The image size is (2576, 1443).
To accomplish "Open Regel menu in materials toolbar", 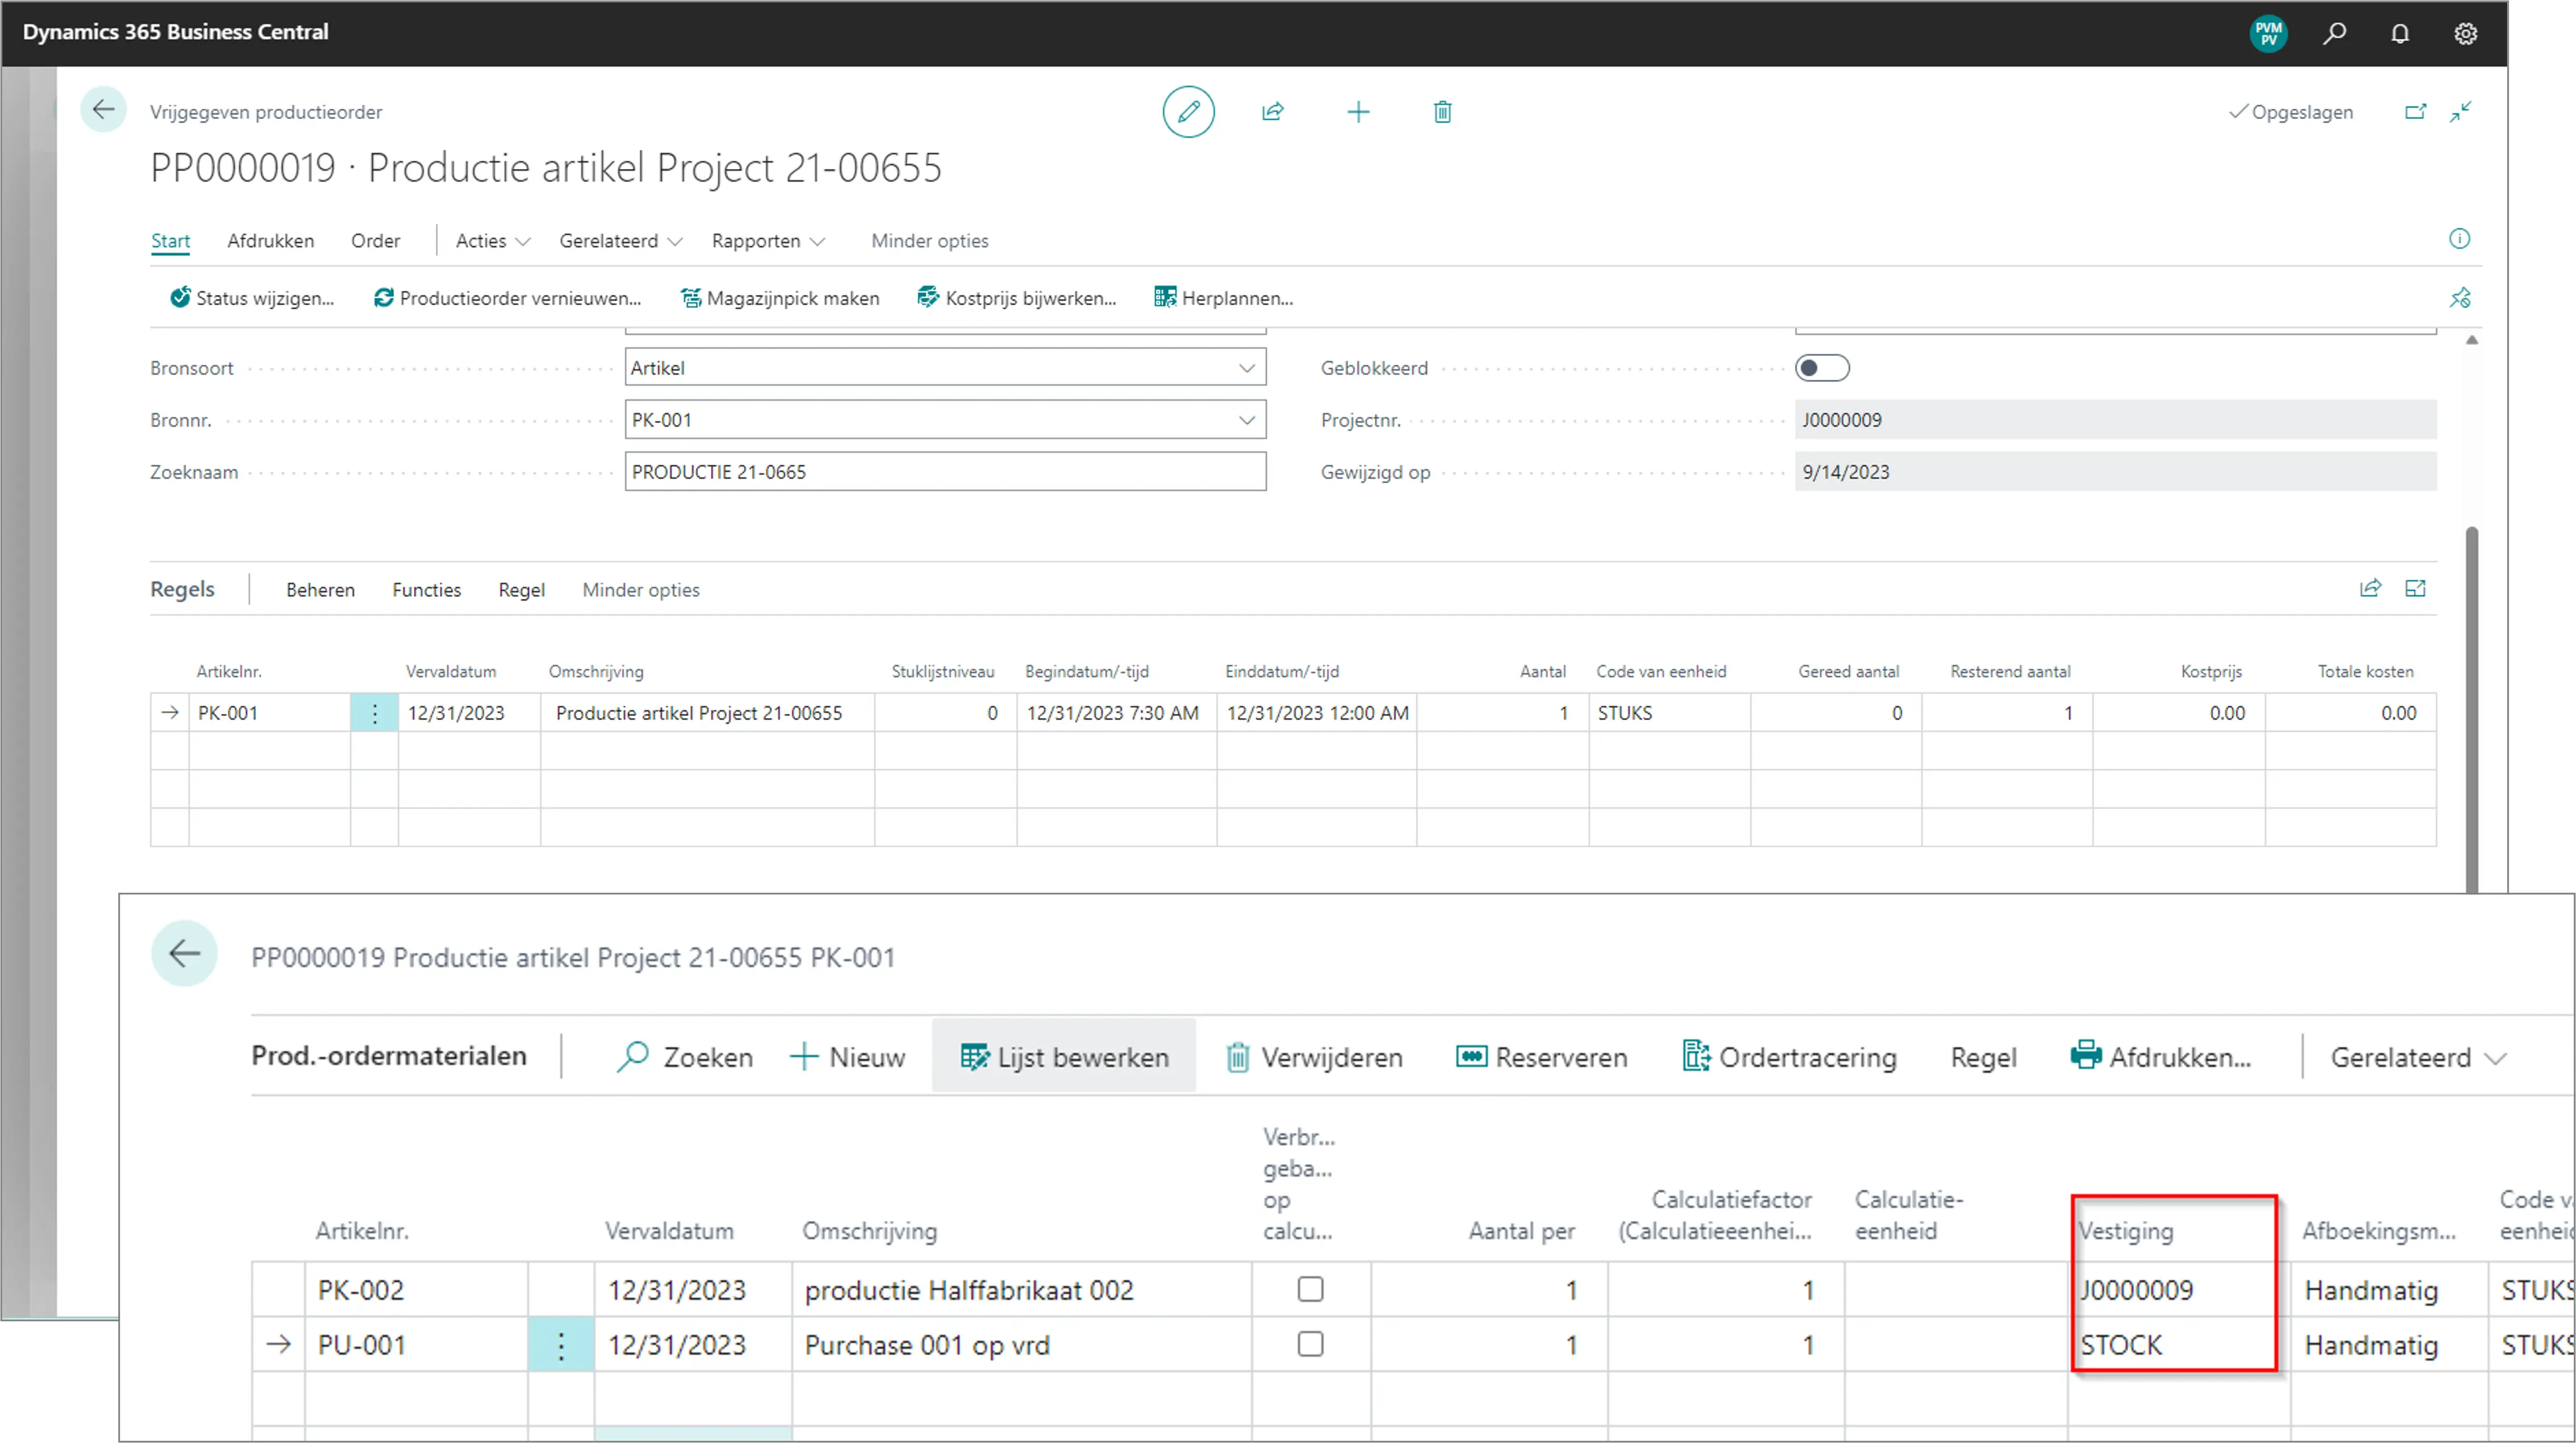I will coord(1983,1057).
